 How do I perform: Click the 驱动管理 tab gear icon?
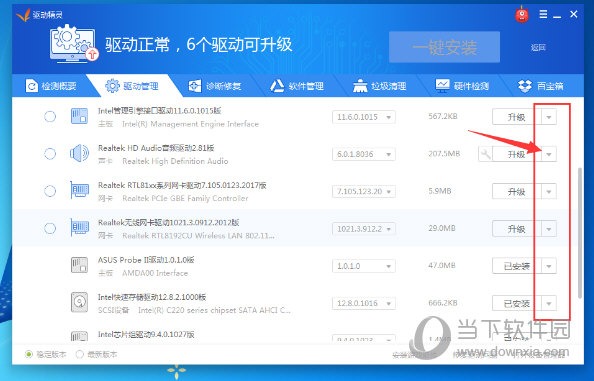[x=112, y=86]
